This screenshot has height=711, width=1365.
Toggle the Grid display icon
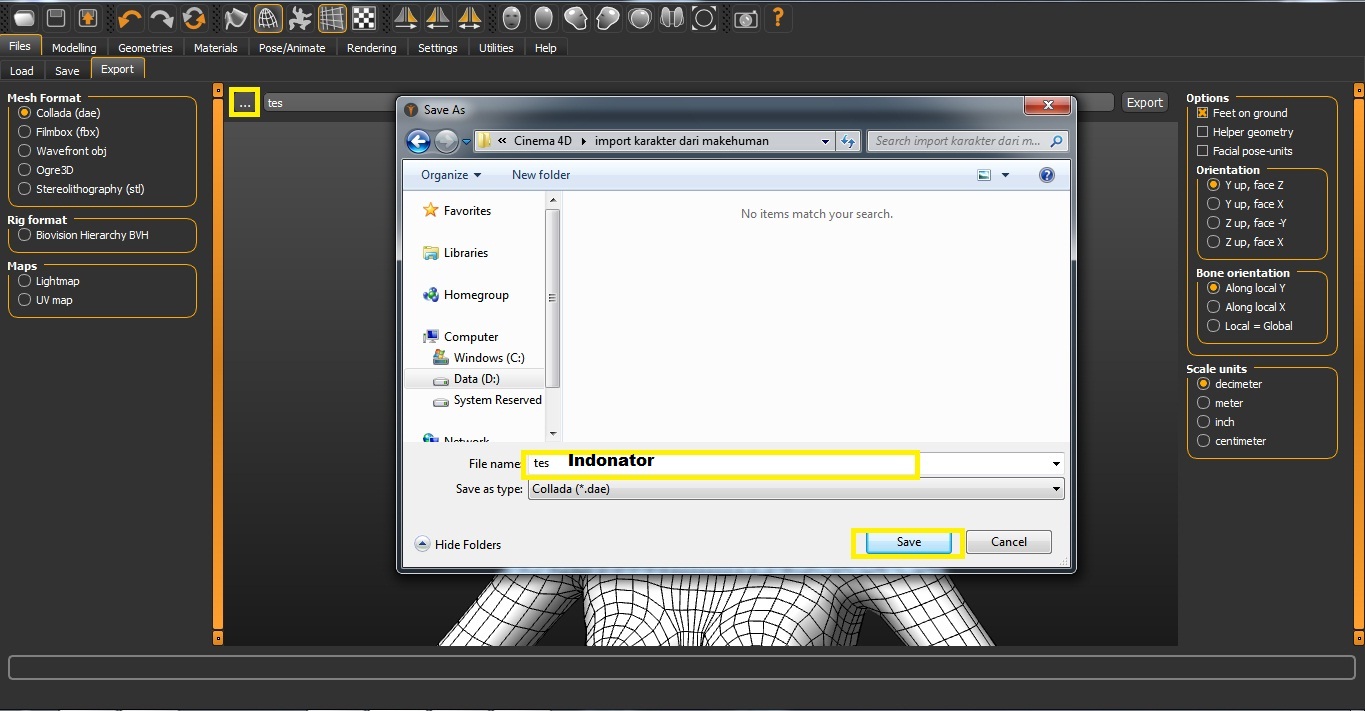(332, 18)
